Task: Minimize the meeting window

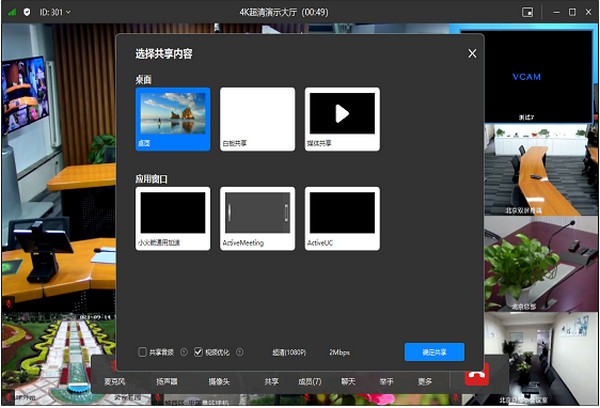Action: coord(556,12)
